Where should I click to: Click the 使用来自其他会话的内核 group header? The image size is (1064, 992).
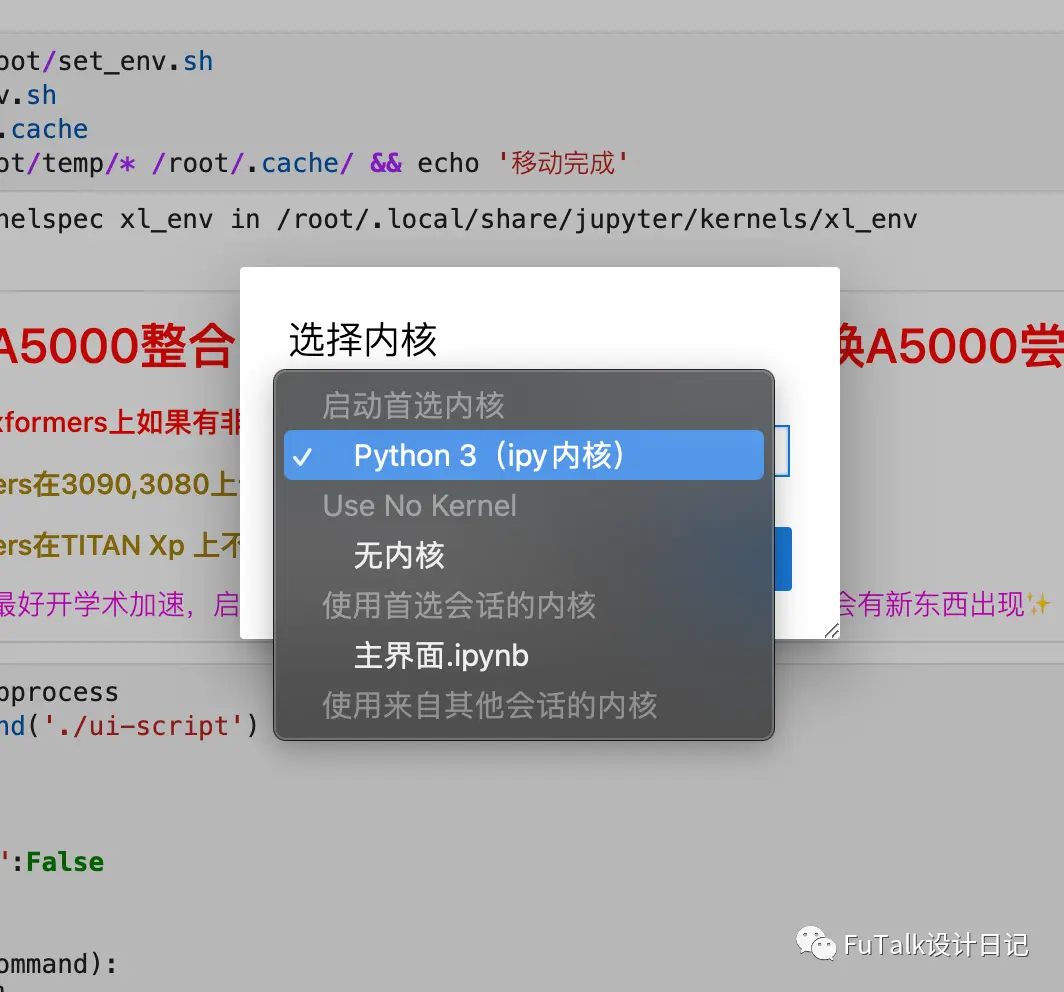click(489, 706)
